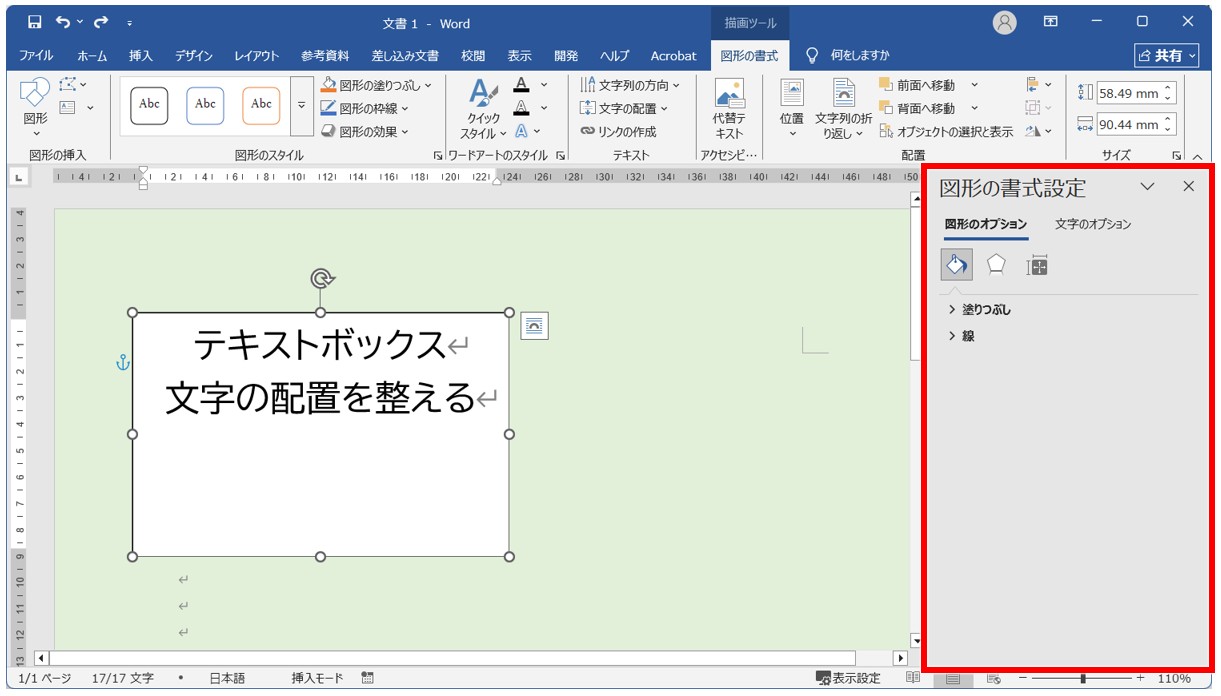Click the rotation handle above text box
This screenshot has width=1221, height=696.
tap(320, 277)
